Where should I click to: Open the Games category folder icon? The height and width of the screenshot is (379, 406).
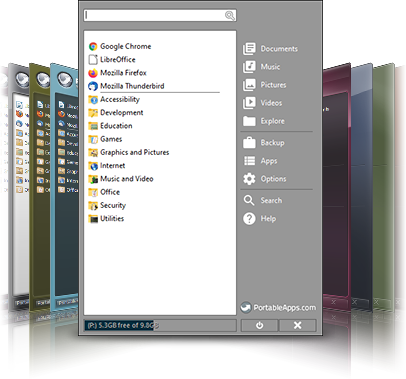pos(93,139)
